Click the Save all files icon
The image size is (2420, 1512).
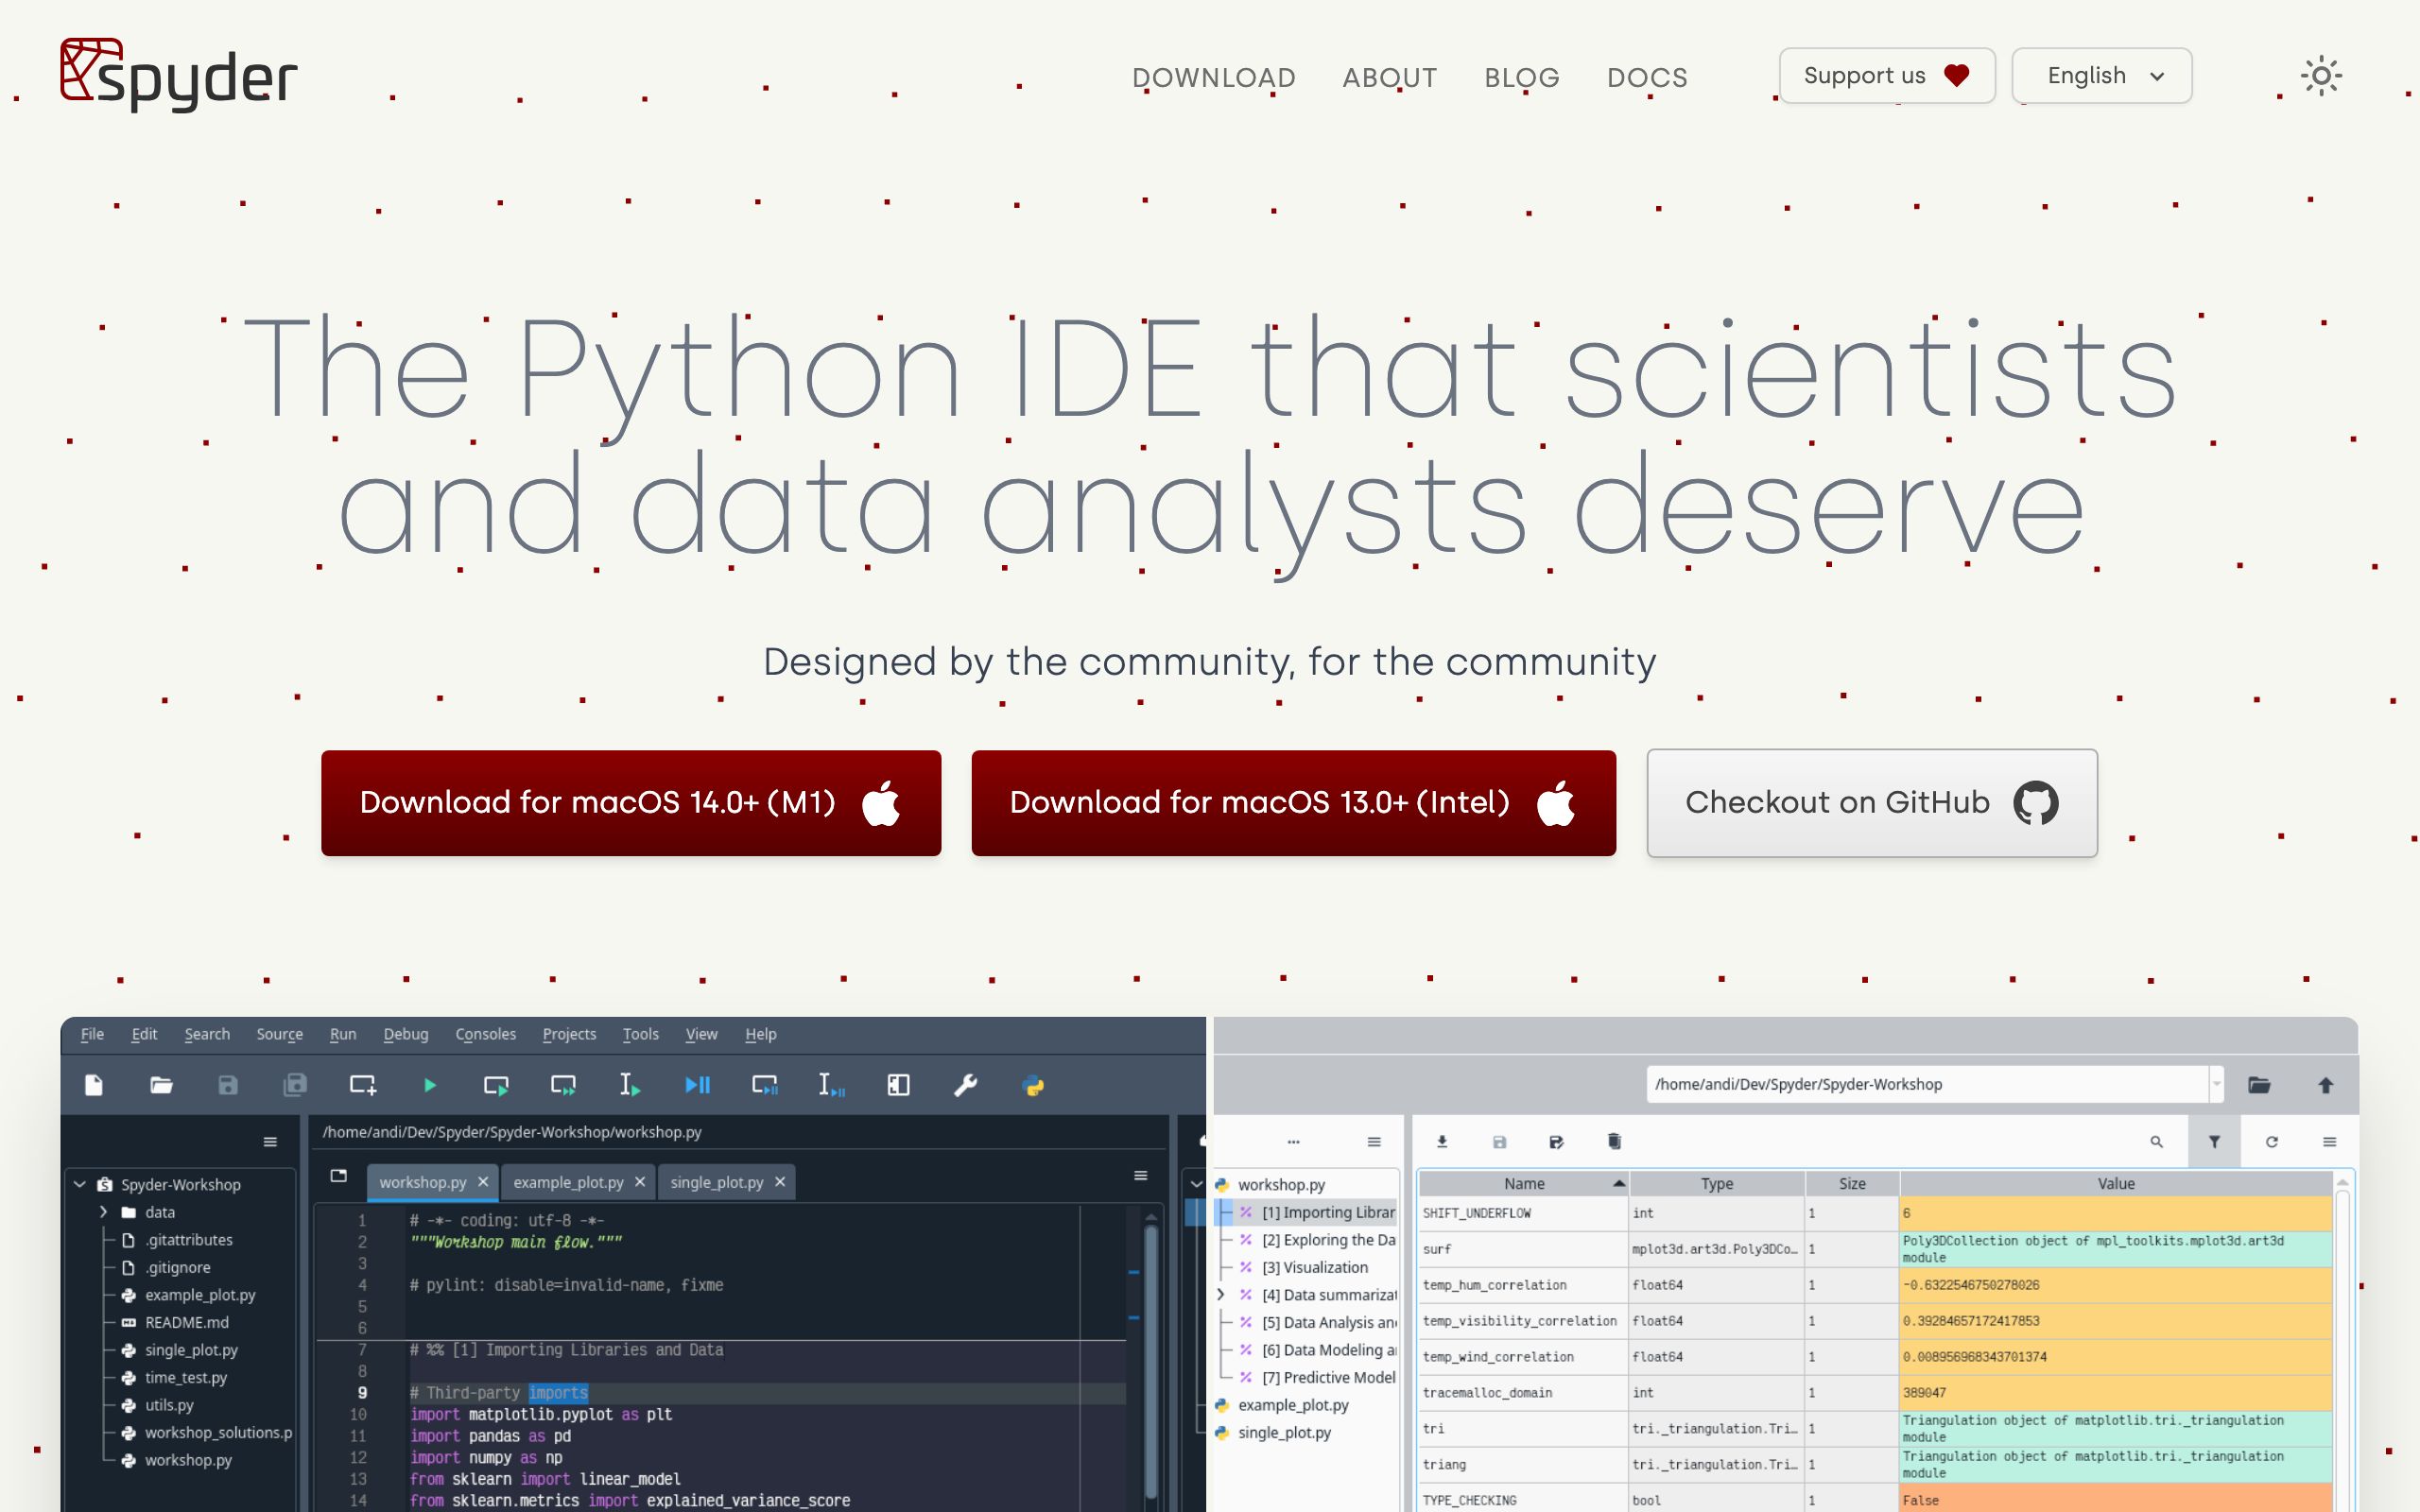click(295, 1085)
